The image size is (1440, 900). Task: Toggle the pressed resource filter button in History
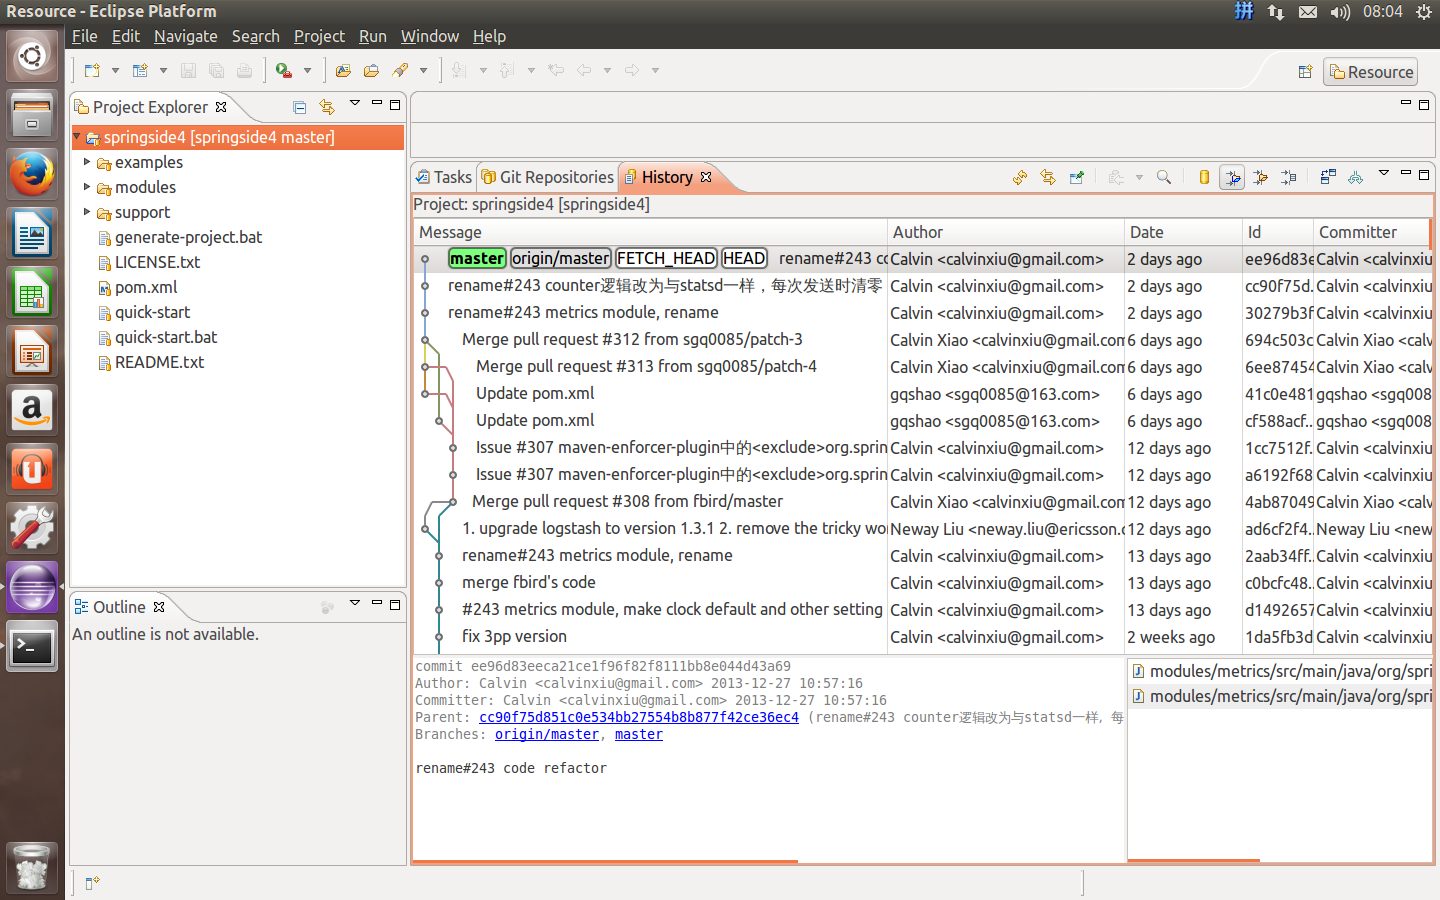1232,177
